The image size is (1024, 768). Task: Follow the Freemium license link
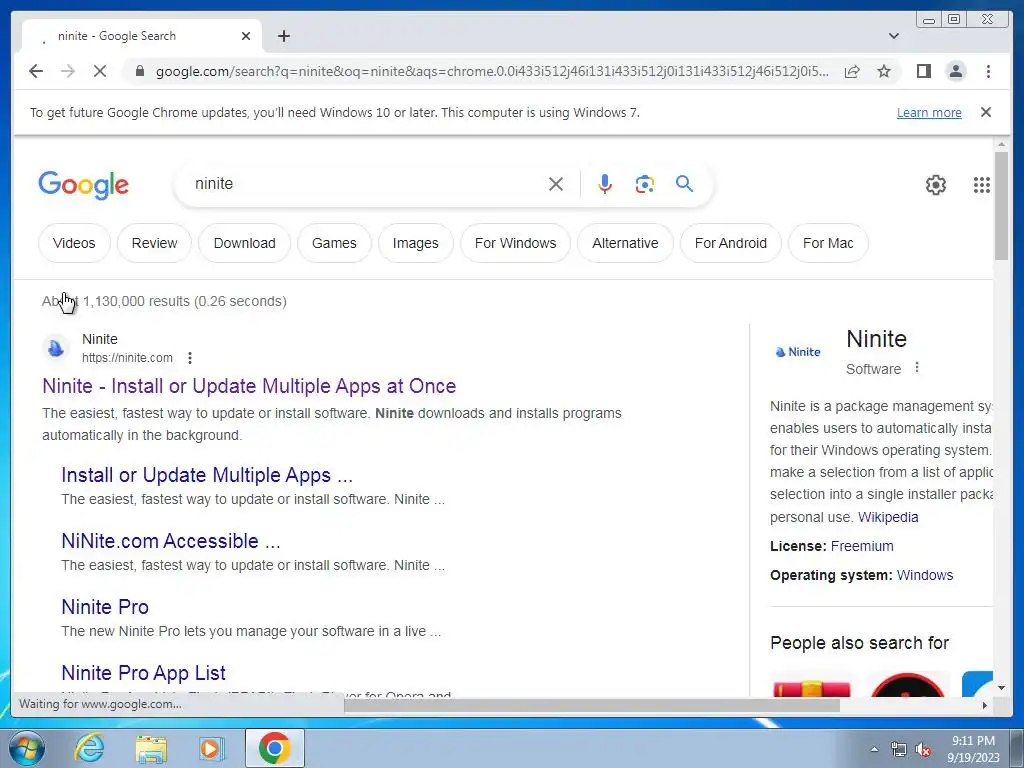[x=862, y=546]
